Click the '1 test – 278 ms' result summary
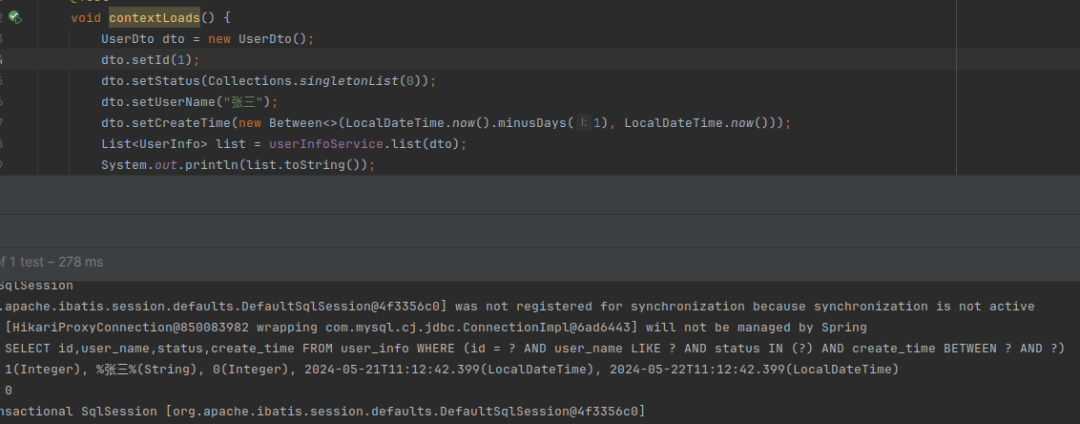 [56, 262]
